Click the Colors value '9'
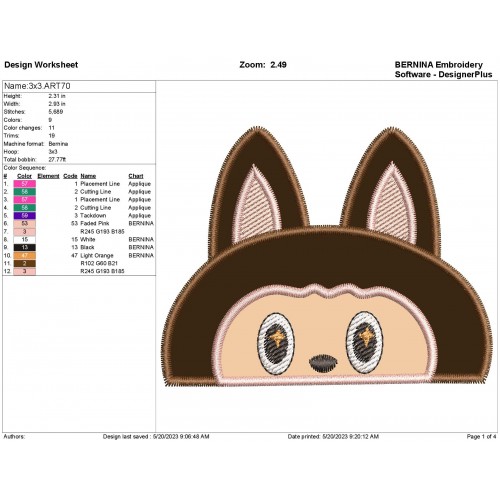Viewport: 500px width, 500px height. pyautogui.click(x=50, y=120)
